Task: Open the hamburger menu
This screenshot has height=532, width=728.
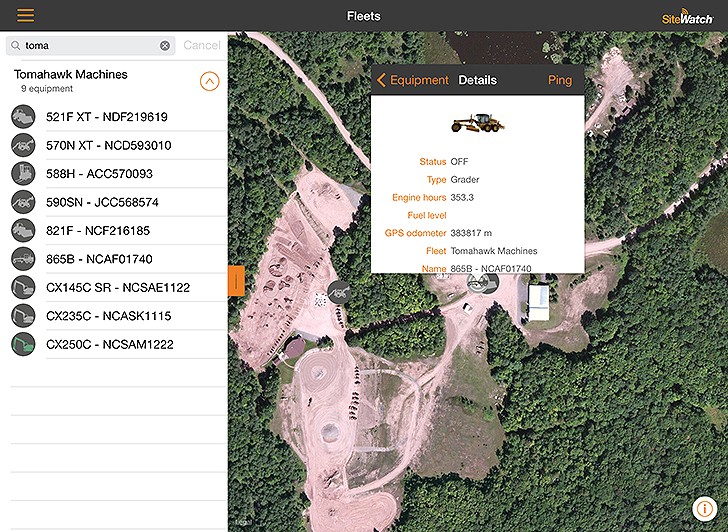Action: [x=26, y=15]
